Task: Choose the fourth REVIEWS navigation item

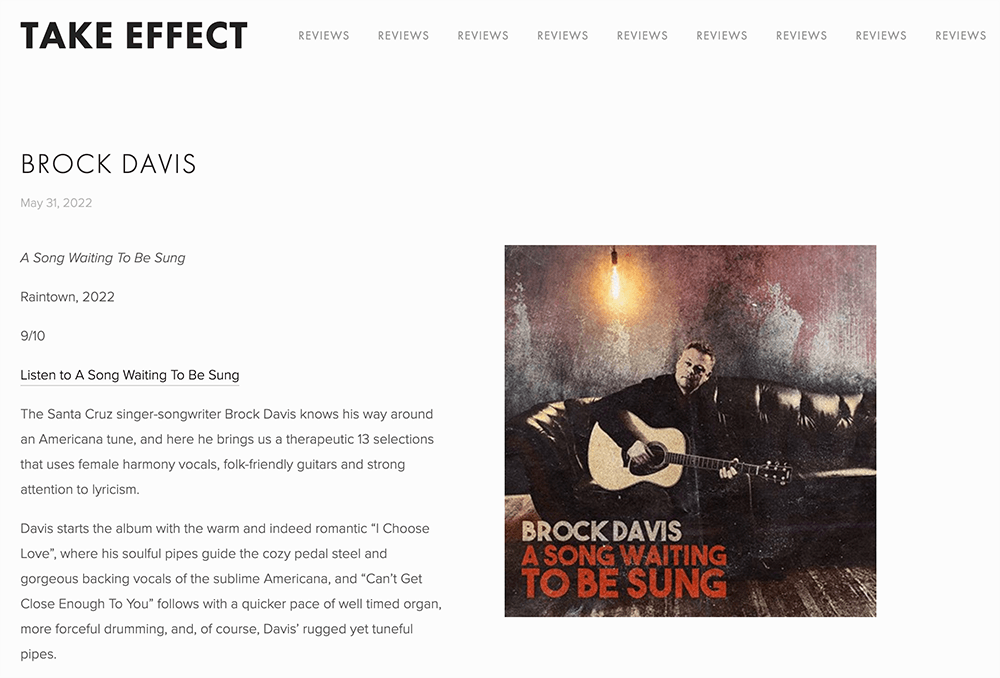Action: (x=562, y=36)
